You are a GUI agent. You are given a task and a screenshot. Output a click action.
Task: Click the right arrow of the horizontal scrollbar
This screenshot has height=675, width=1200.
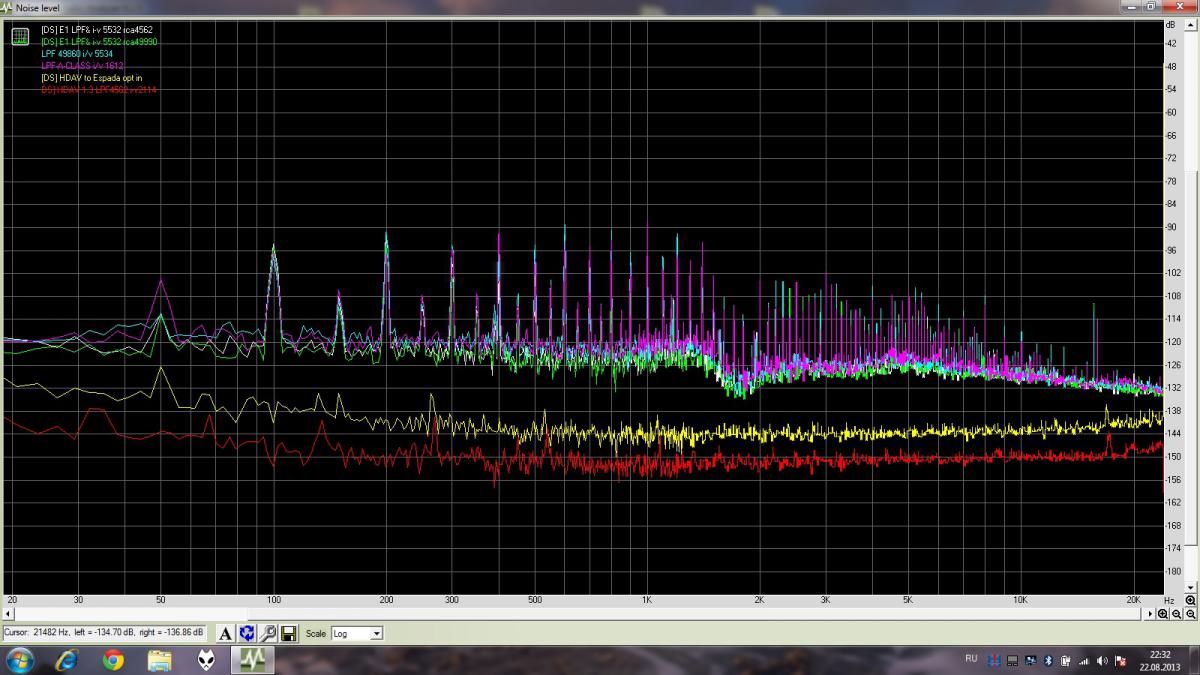point(1150,613)
